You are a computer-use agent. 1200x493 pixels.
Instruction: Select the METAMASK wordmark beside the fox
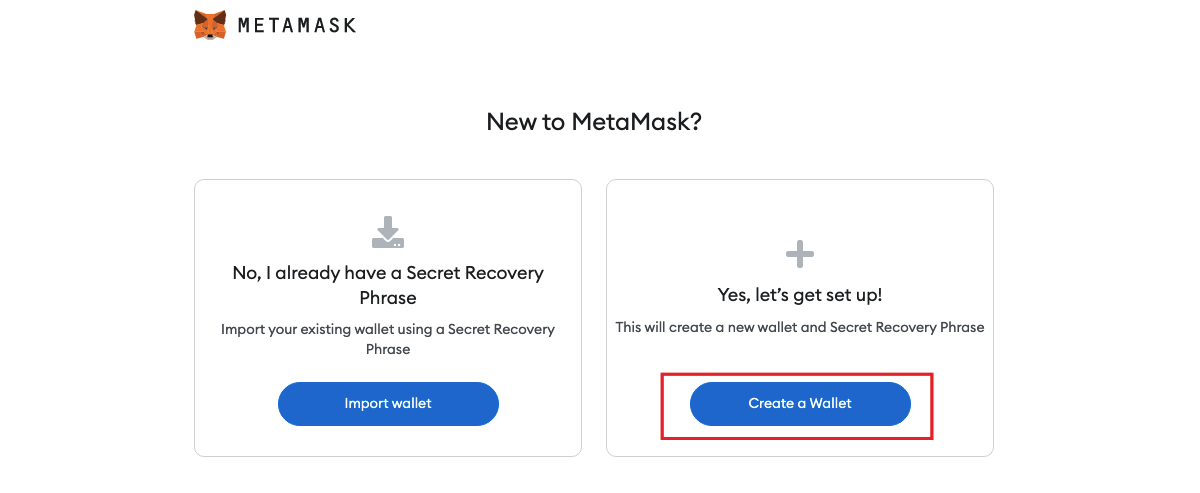pyautogui.click(x=297, y=26)
